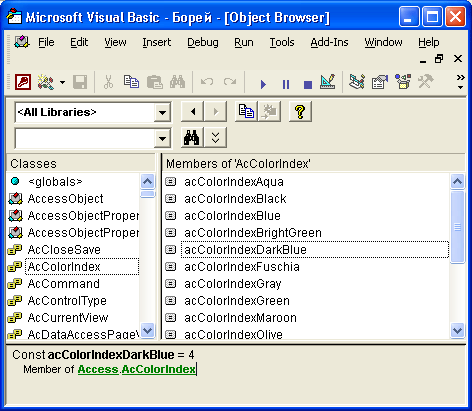Open the search text combo box dropdown arrow
The height and width of the screenshot is (411, 472).
162,138
